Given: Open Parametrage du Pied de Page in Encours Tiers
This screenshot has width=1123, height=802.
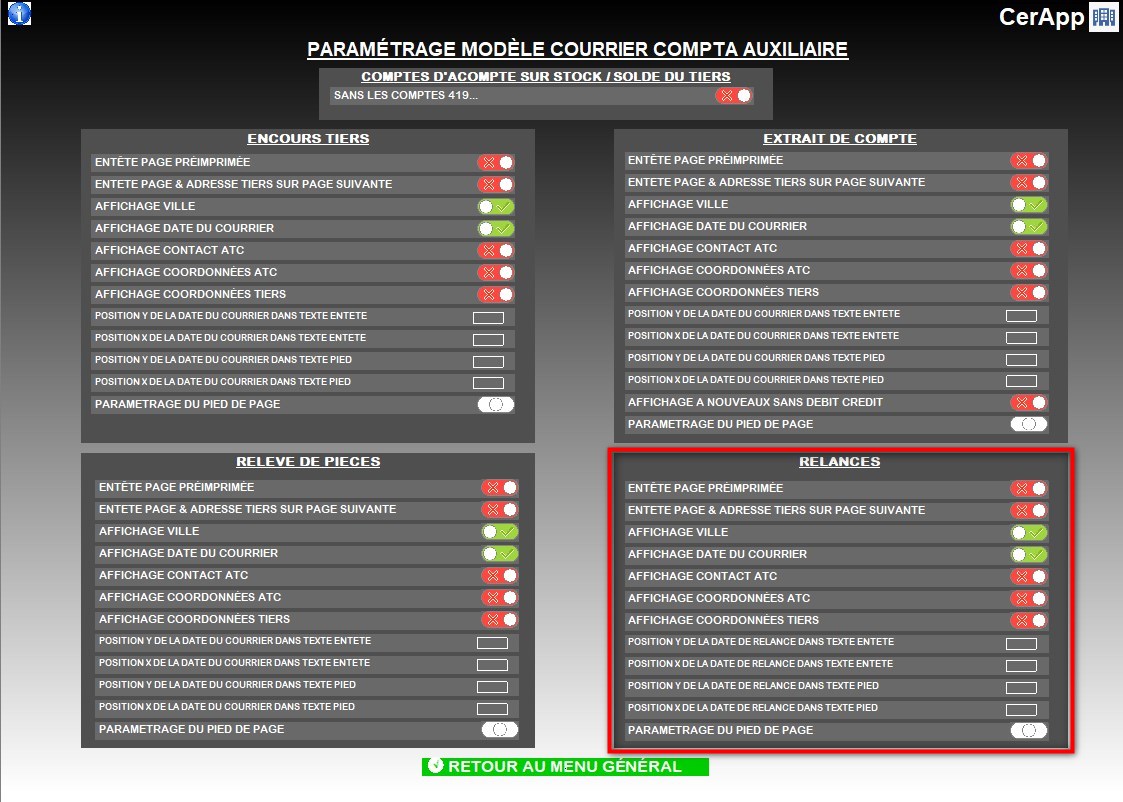Looking at the screenshot, I should pyautogui.click(x=496, y=404).
